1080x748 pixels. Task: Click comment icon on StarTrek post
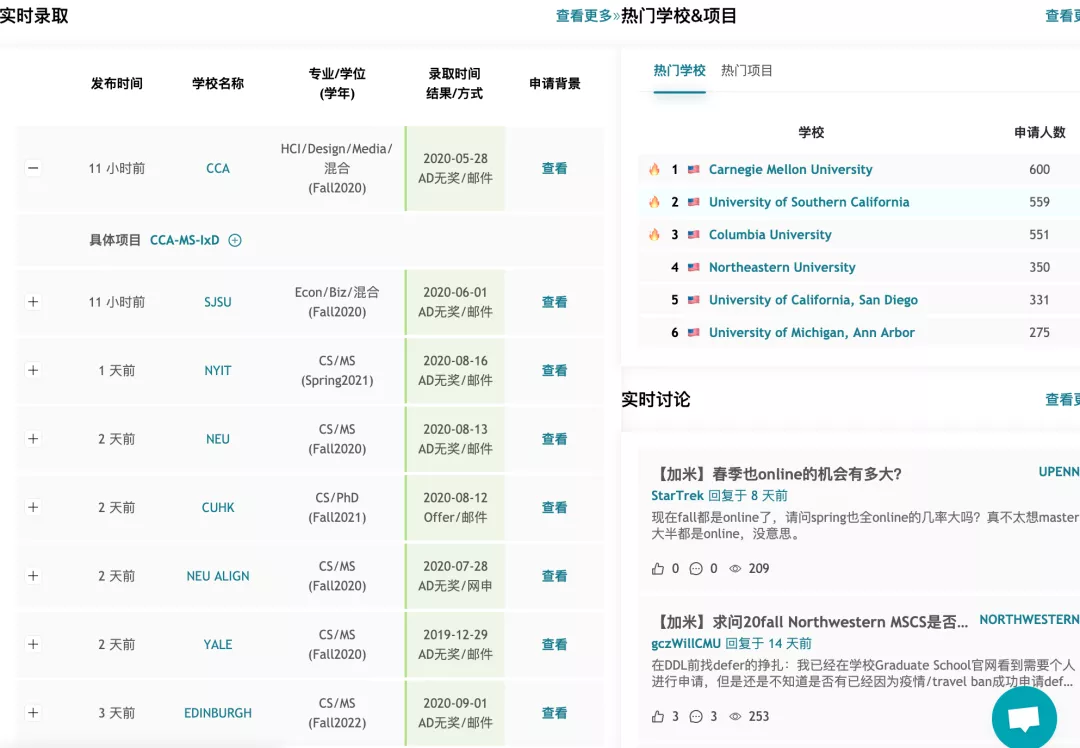(696, 569)
